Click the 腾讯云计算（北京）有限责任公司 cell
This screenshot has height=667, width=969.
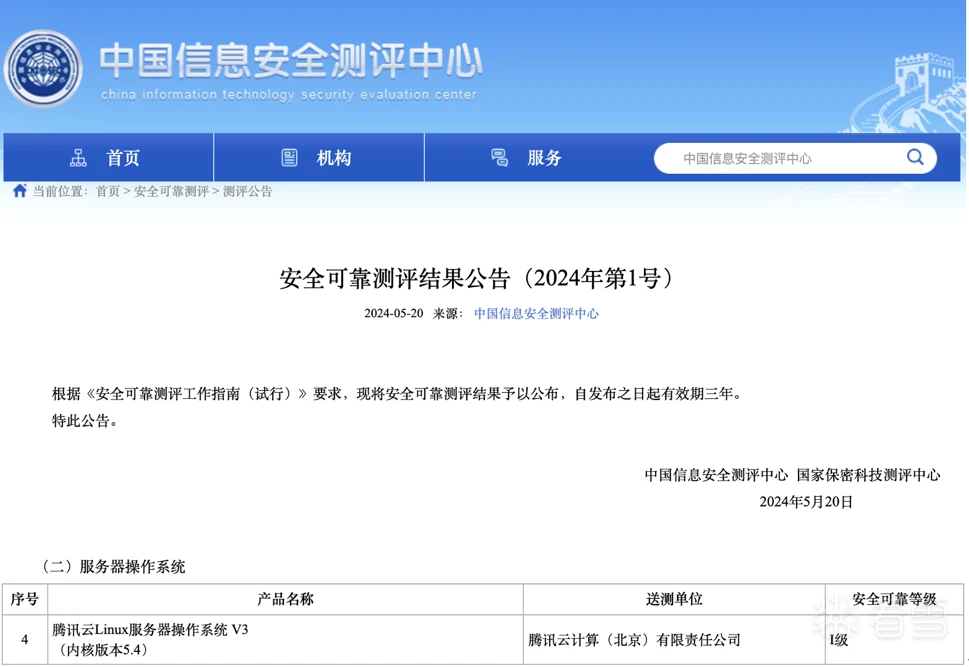click(674, 640)
